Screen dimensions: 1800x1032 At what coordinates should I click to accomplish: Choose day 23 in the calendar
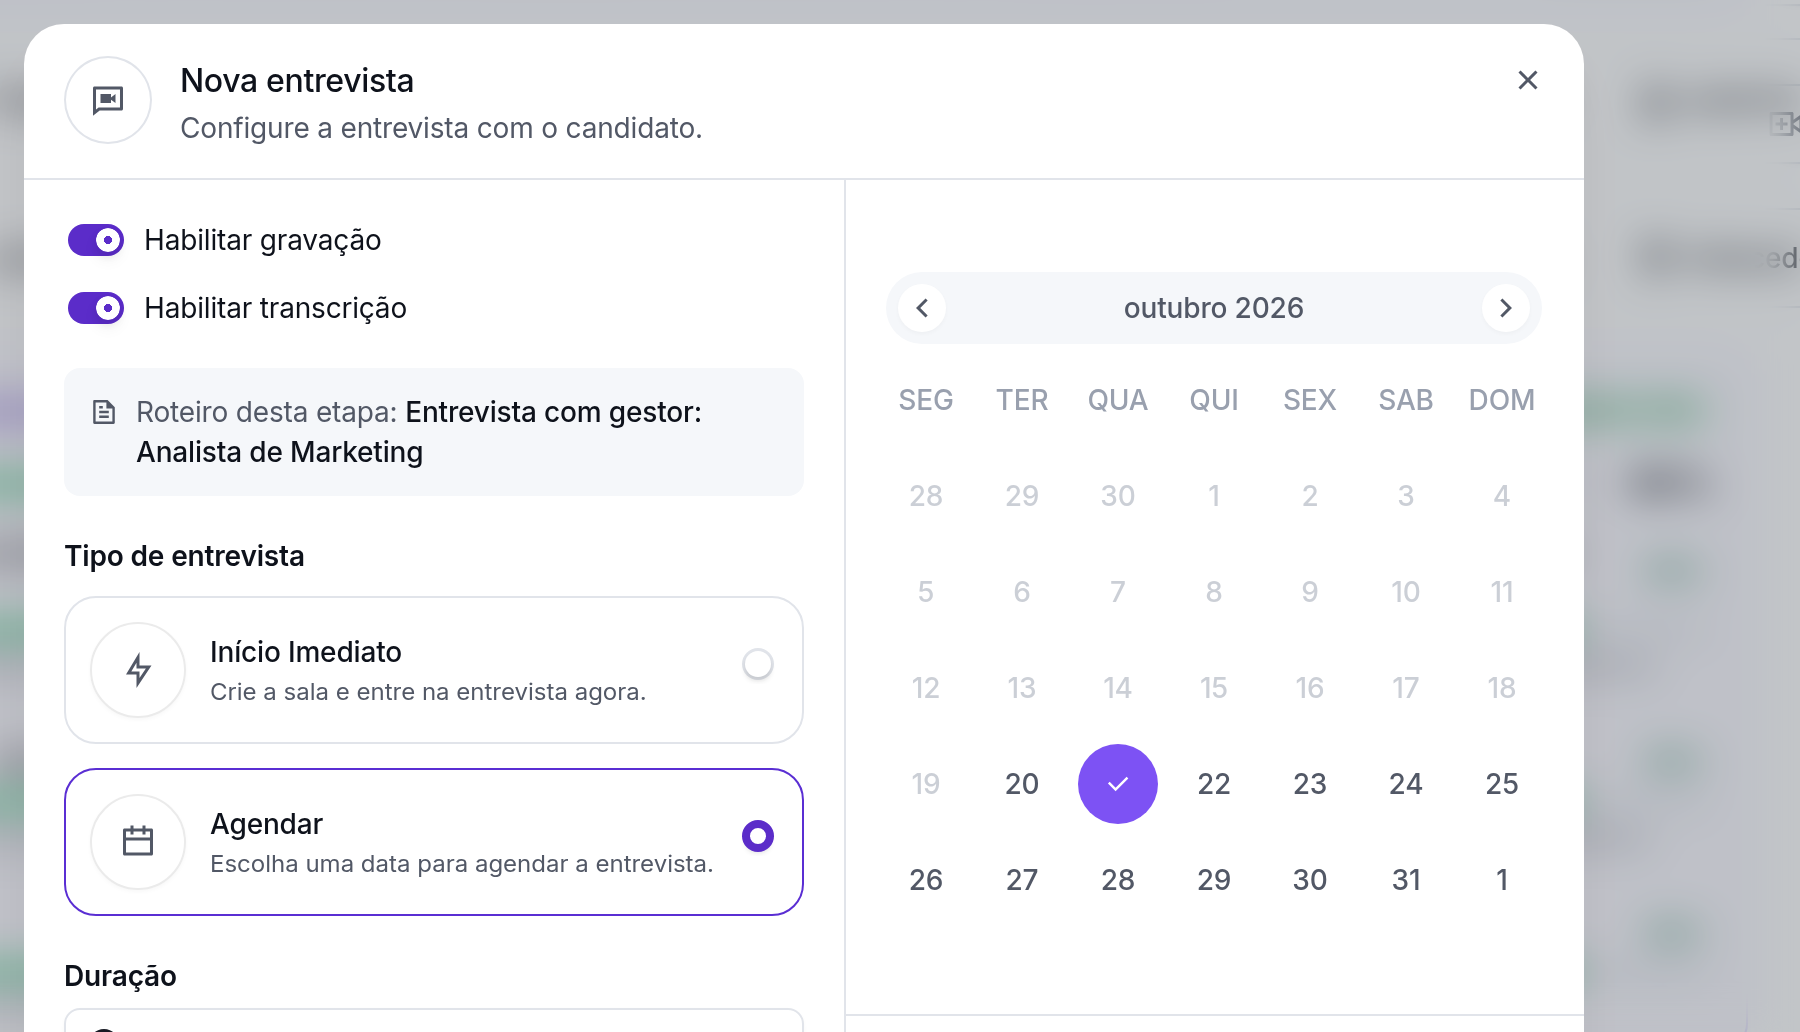(x=1310, y=784)
